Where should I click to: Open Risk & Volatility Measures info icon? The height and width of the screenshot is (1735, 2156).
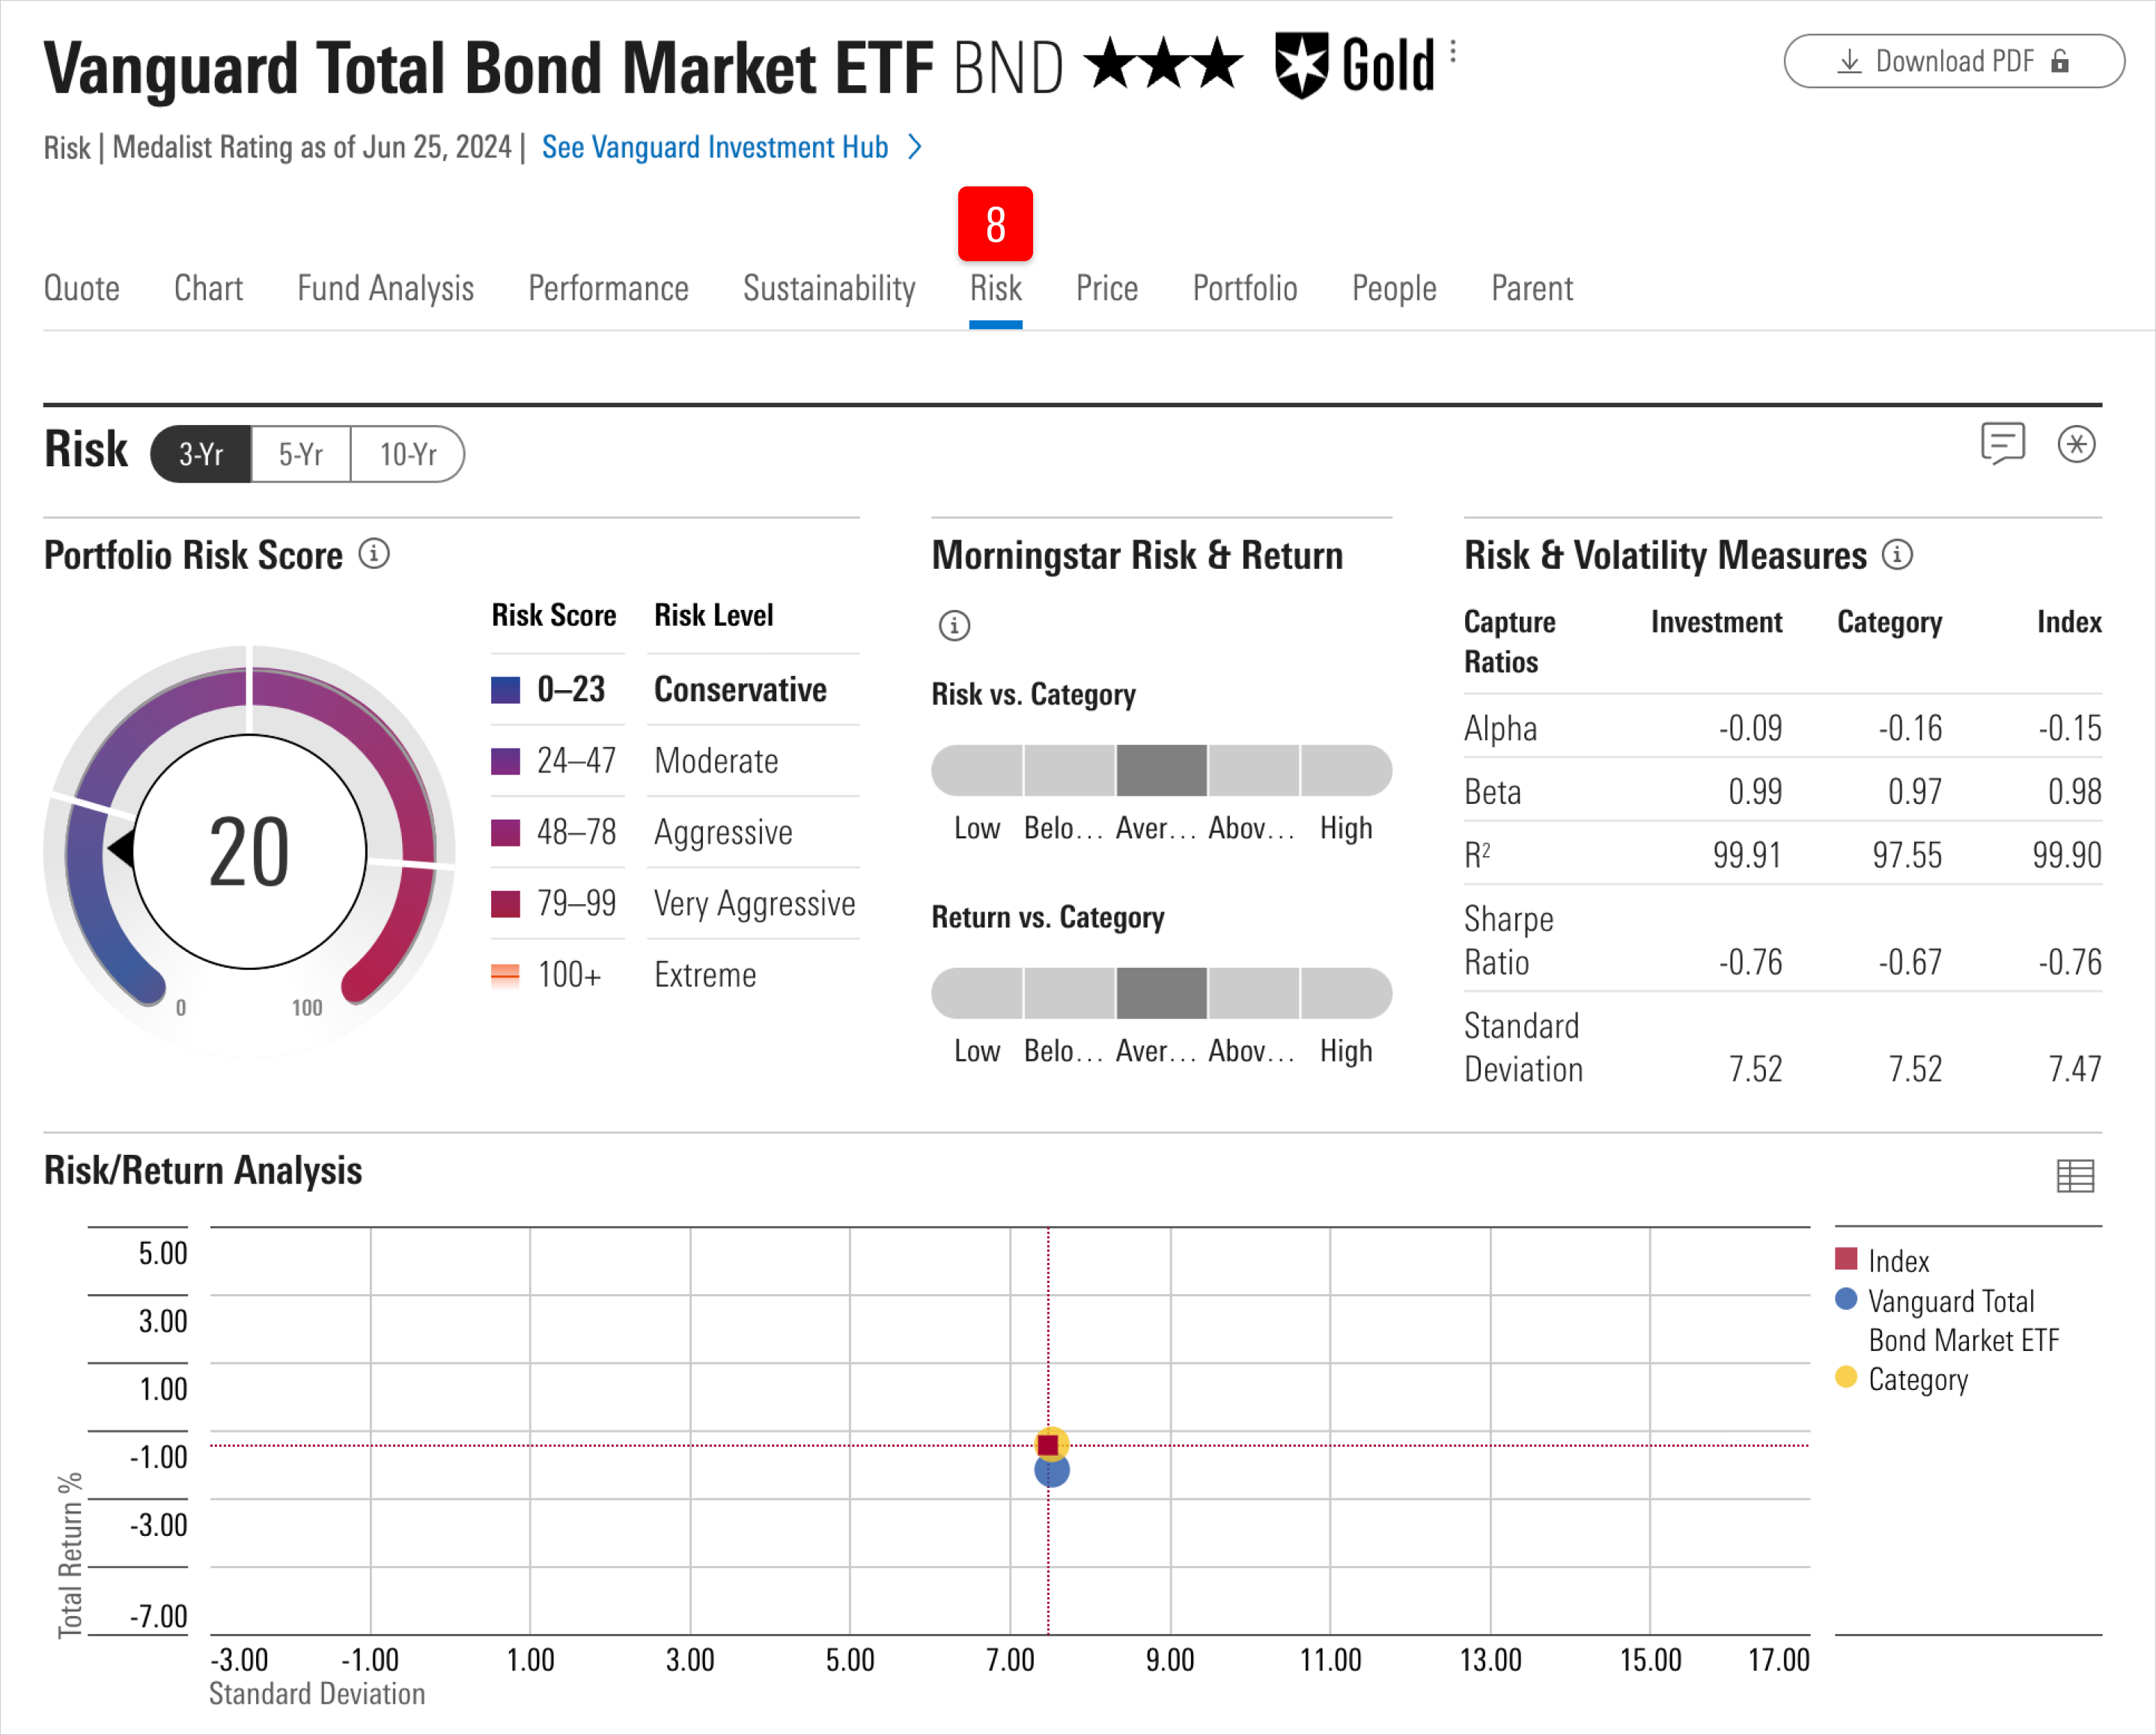pyautogui.click(x=1897, y=553)
